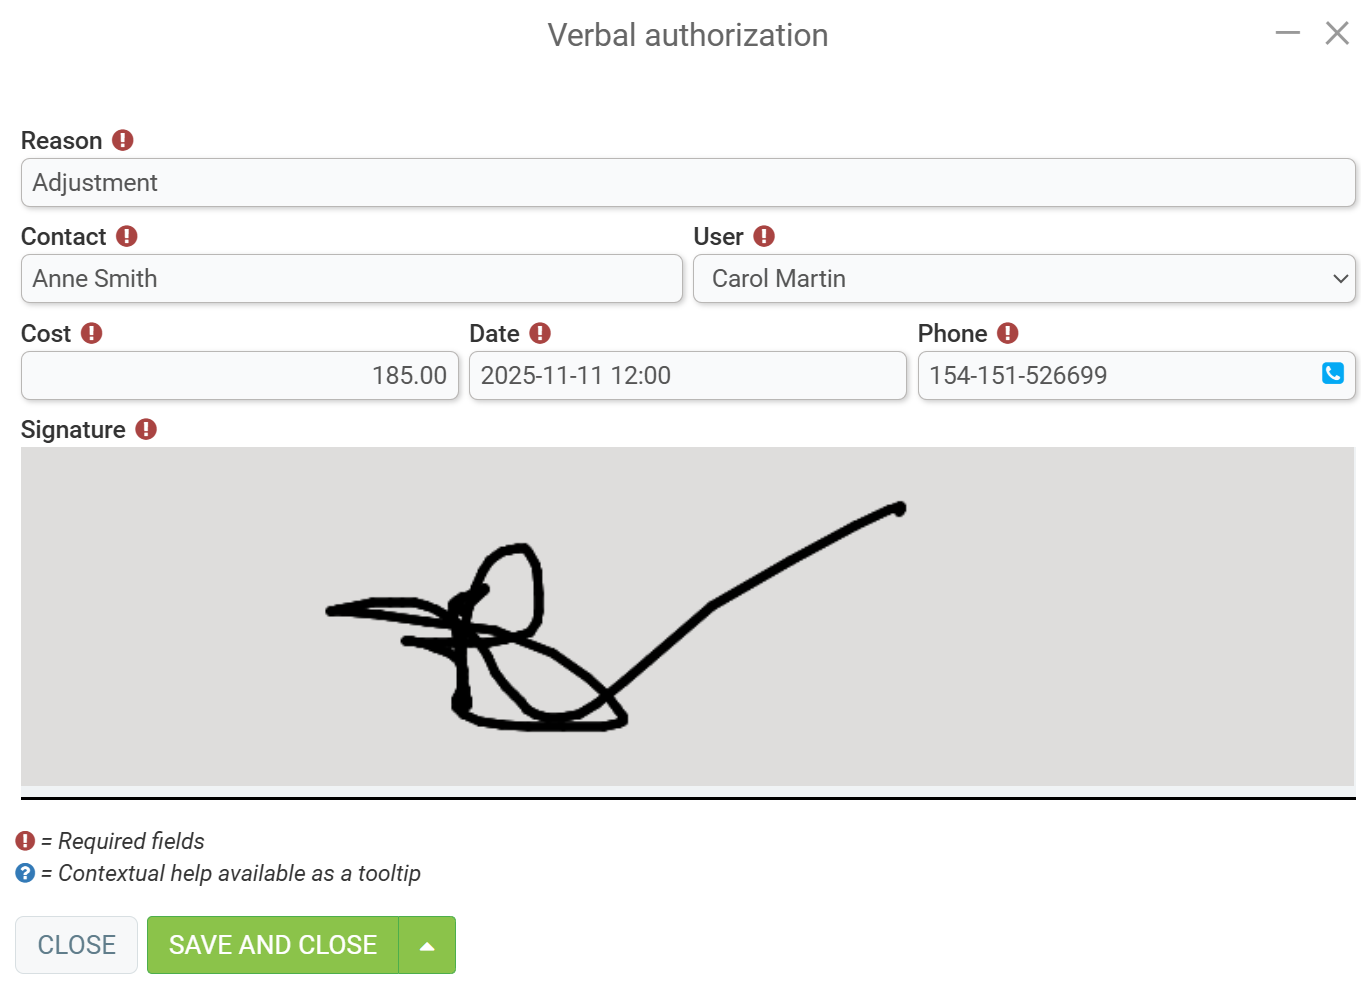Click required icon beside Signature label

(146, 429)
